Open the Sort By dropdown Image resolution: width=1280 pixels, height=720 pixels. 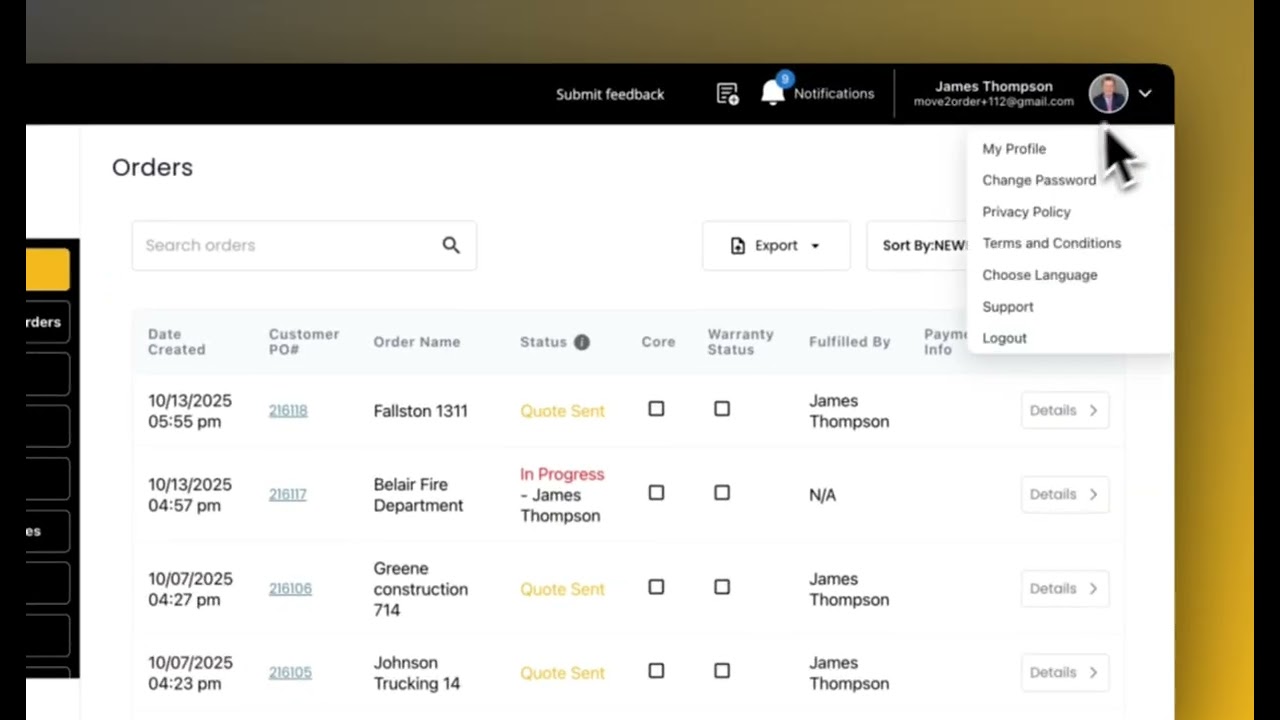pyautogui.click(x=923, y=246)
